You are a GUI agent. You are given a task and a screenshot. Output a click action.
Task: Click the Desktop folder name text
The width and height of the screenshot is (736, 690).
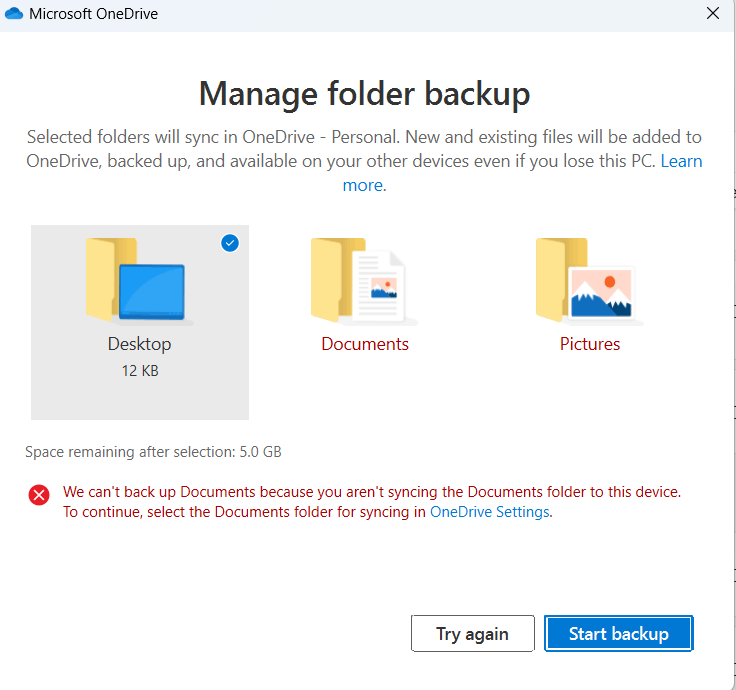[139, 344]
